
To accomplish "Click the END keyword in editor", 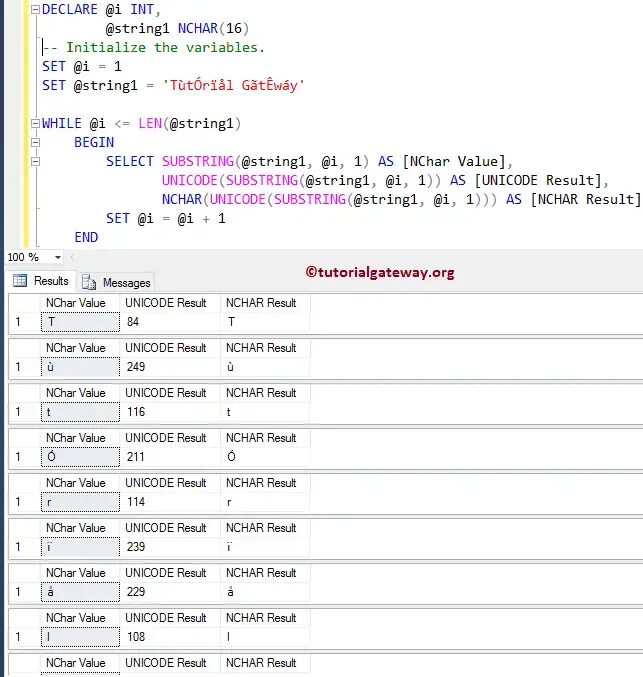I will click(x=86, y=237).
